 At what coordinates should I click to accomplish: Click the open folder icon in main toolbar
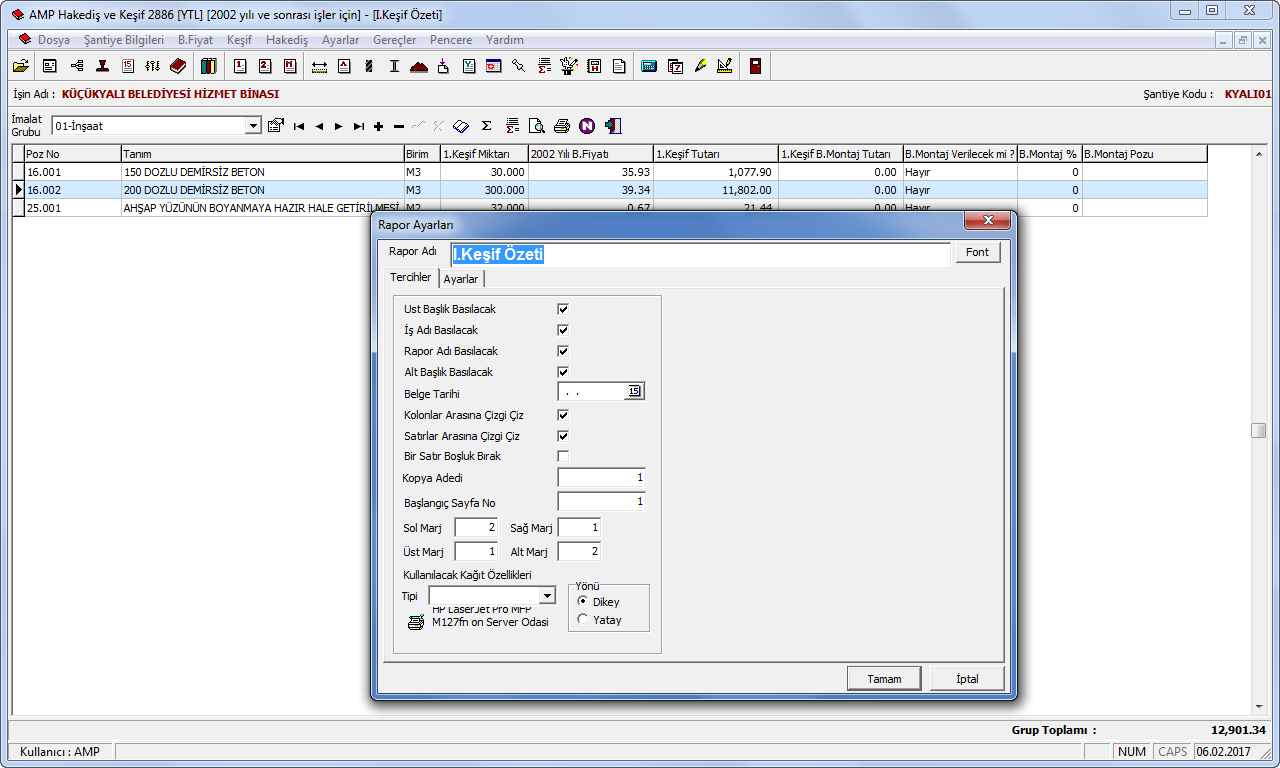point(20,67)
